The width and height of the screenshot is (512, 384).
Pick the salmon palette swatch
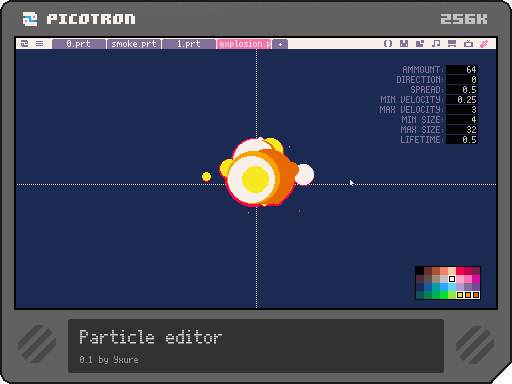[444, 271]
